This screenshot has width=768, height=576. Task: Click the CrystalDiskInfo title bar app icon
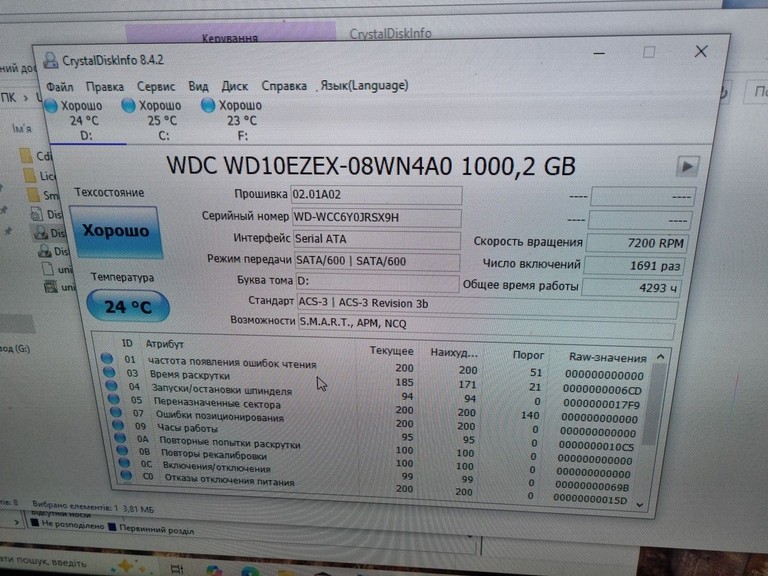pyautogui.click(x=51, y=60)
